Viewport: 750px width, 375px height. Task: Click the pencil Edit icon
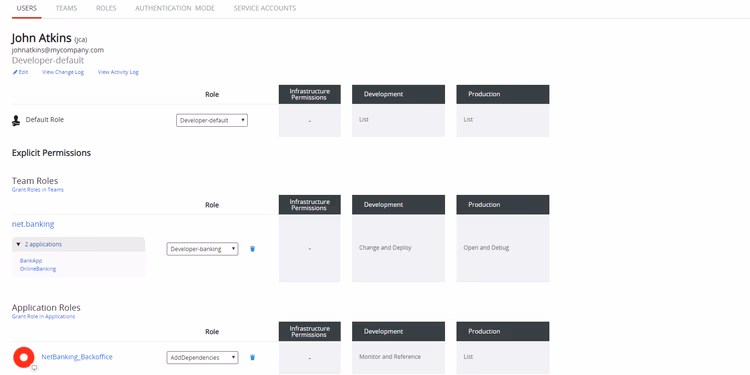tap(15, 72)
